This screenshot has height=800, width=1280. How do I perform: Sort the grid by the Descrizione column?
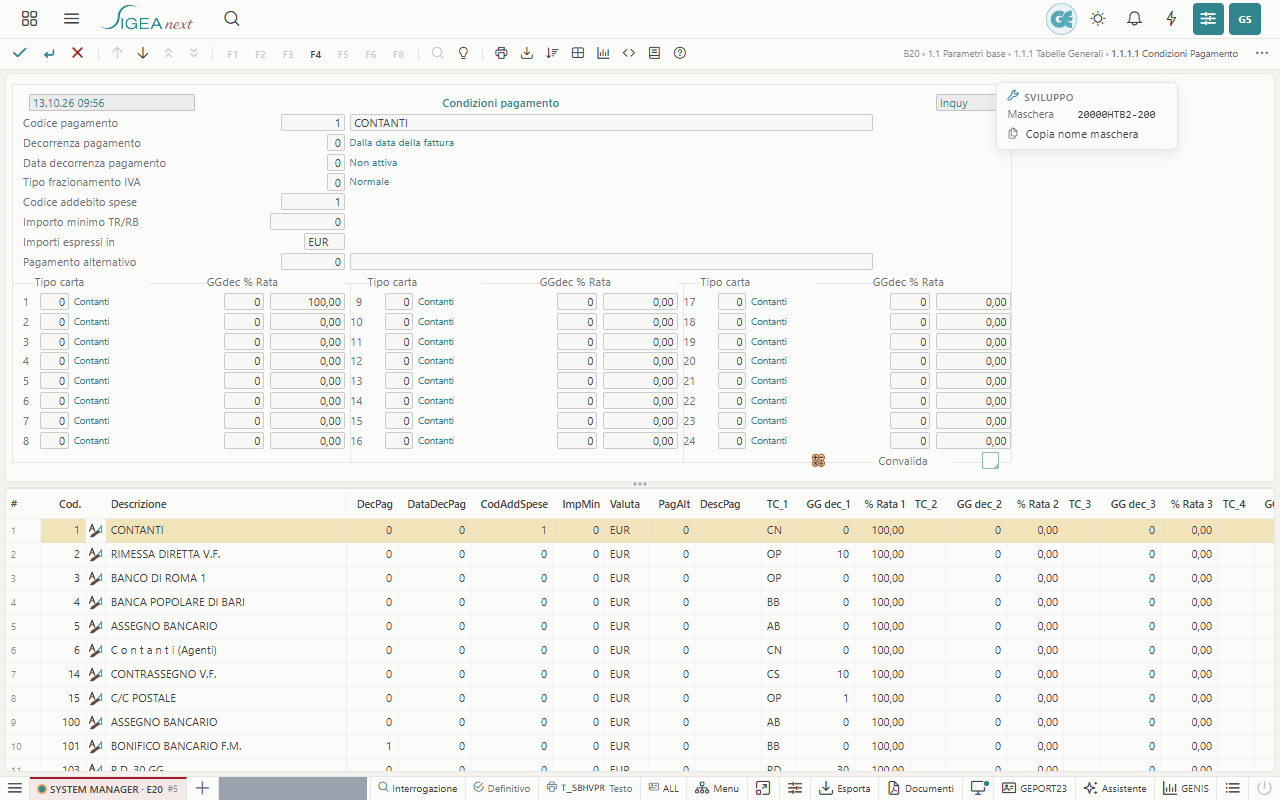[x=139, y=504]
